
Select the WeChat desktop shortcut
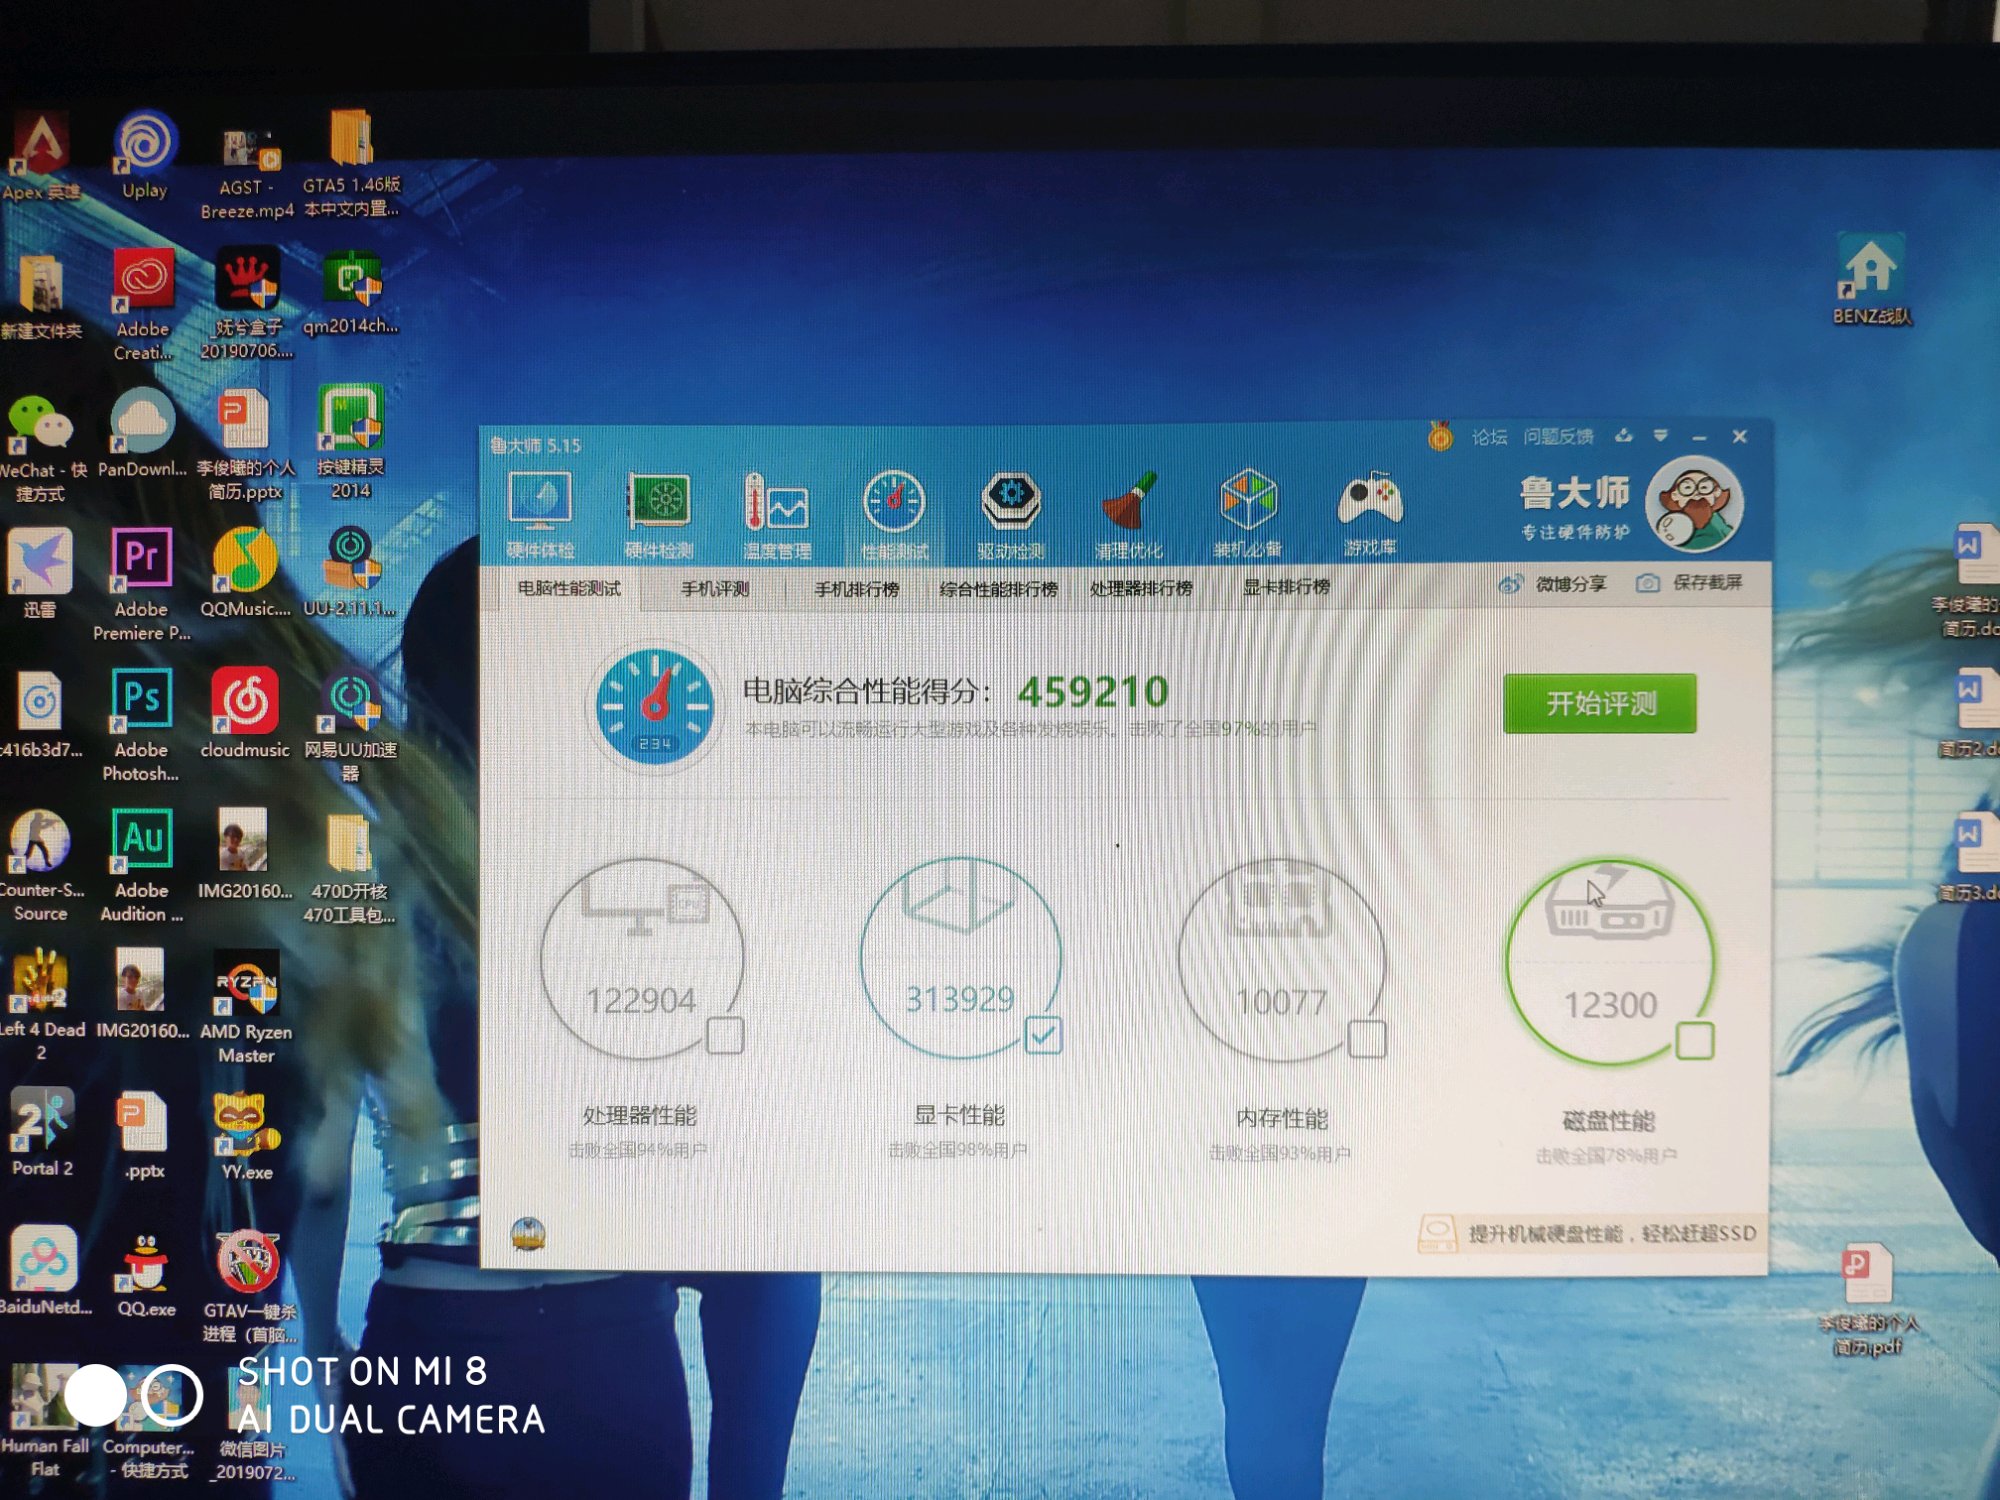42,448
